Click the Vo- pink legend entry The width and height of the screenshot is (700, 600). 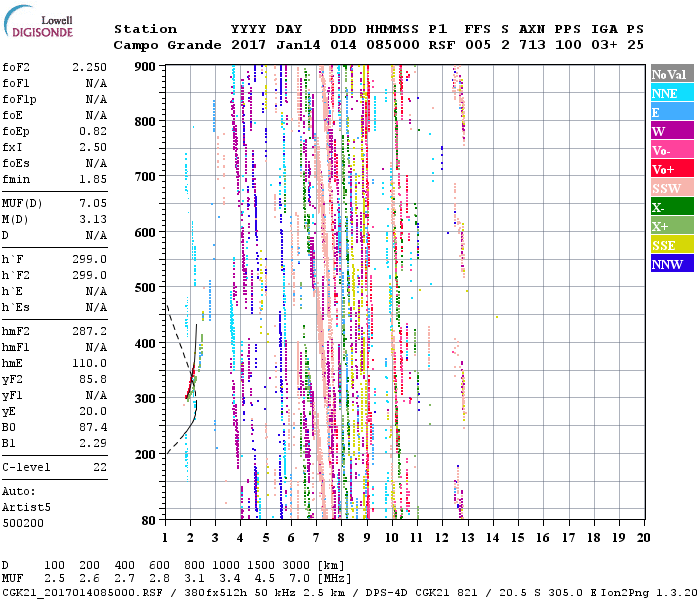click(672, 150)
